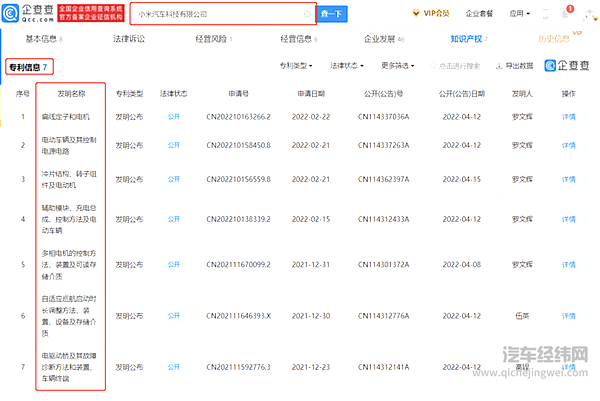Click inventor 罗文辉 in row 1

pos(522,117)
